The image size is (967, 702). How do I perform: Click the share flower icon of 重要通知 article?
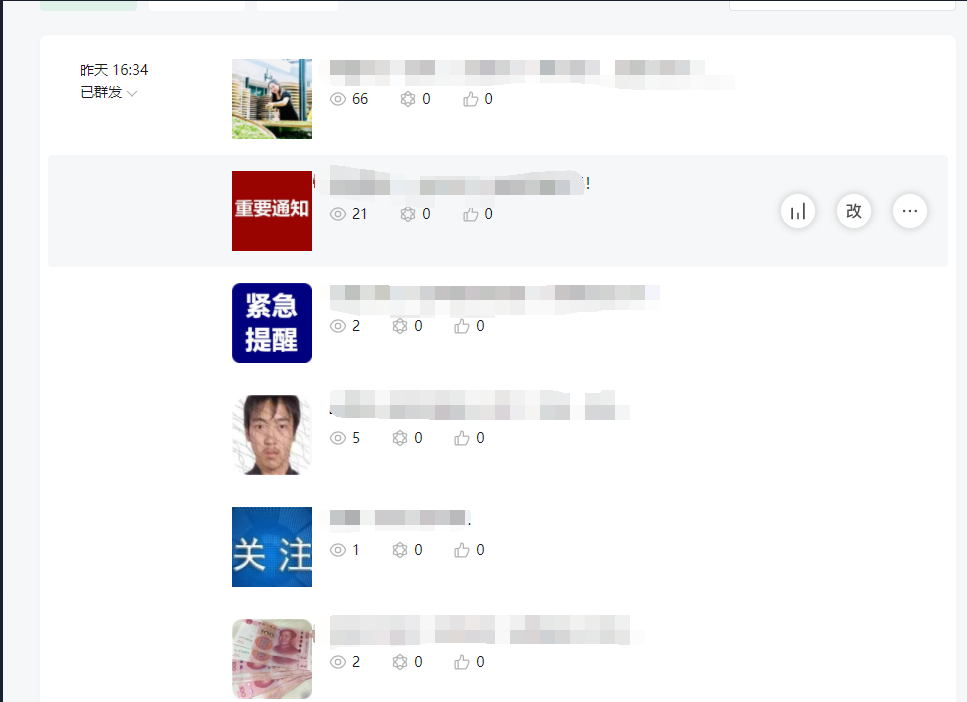click(408, 214)
